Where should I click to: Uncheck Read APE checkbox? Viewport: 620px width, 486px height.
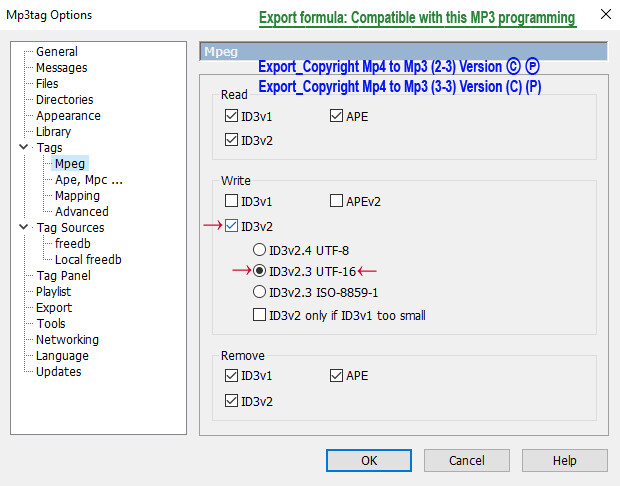pyautogui.click(x=336, y=116)
